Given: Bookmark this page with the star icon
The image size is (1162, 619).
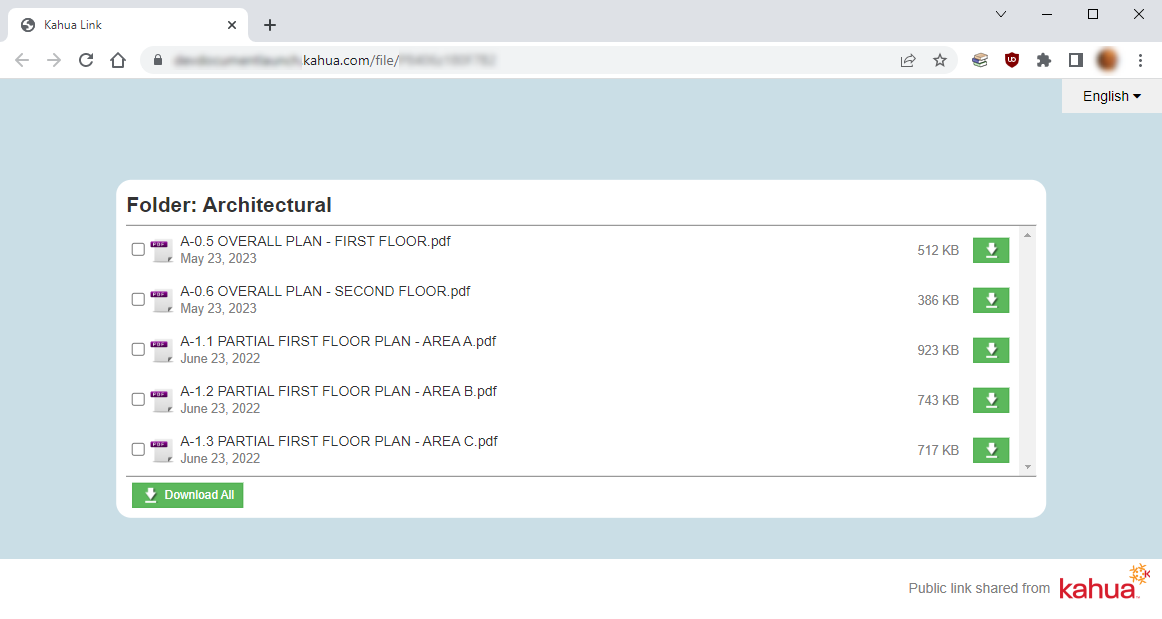Looking at the screenshot, I should (x=940, y=60).
